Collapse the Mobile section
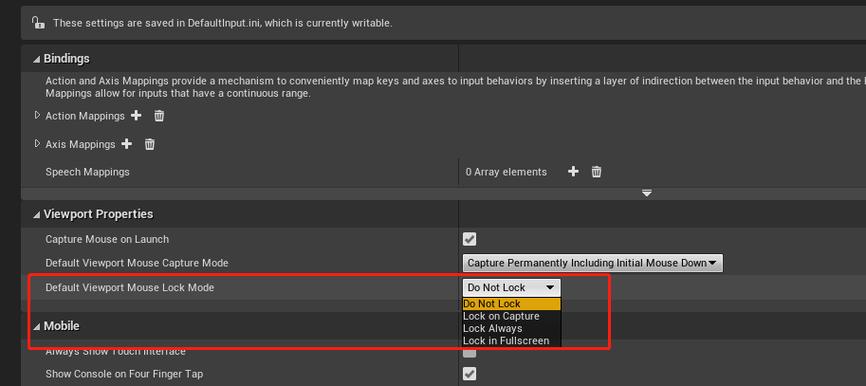866x386 pixels. (x=36, y=326)
